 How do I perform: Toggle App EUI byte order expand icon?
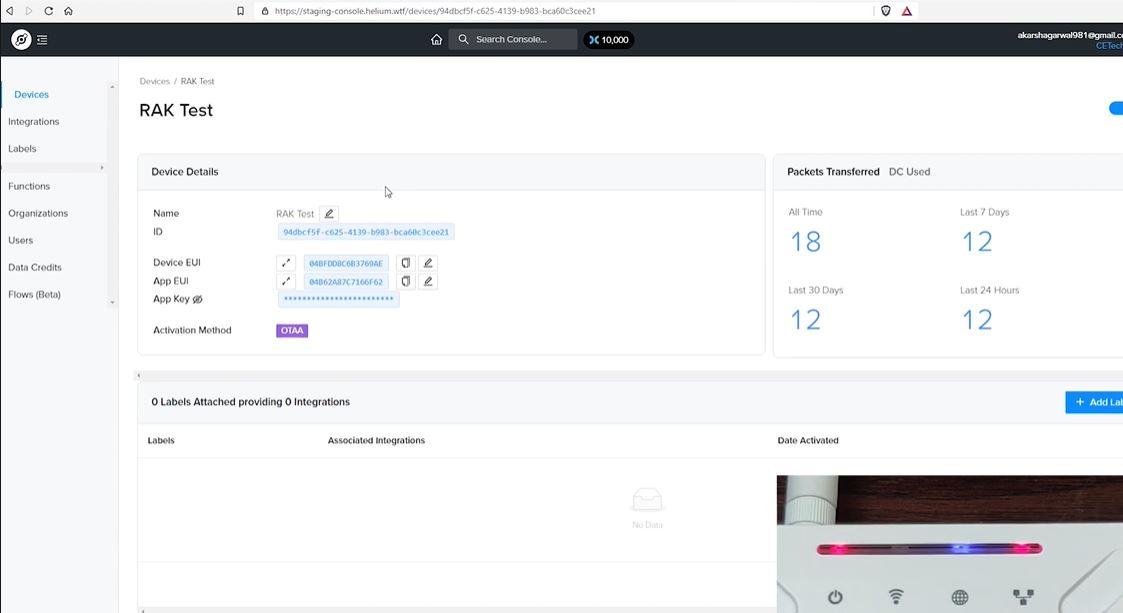point(286,281)
